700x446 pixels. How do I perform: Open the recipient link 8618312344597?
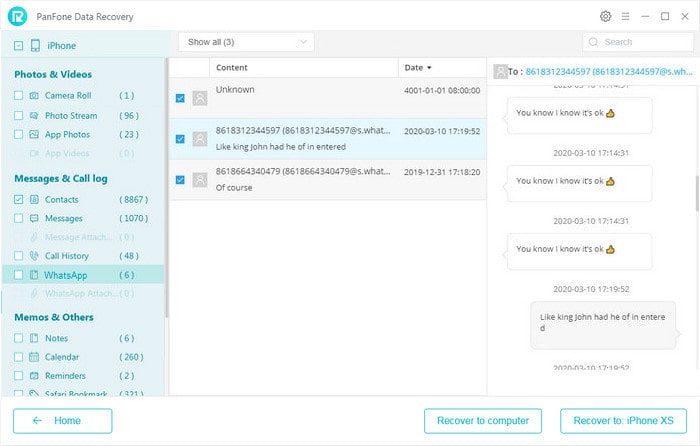pyautogui.click(x=609, y=71)
